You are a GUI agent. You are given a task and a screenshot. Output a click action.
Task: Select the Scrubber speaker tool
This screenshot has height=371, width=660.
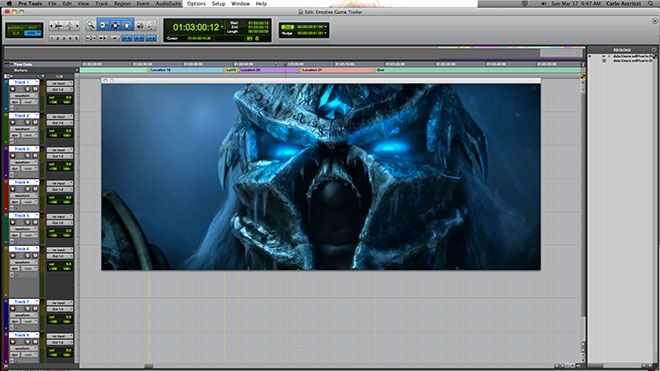[x=140, y=26]
